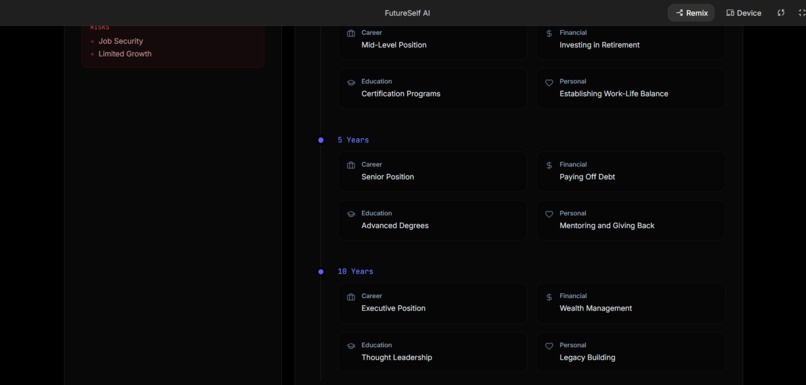Click the refresh icon in top bar
The image size is (806, 385).
point(781,13)
